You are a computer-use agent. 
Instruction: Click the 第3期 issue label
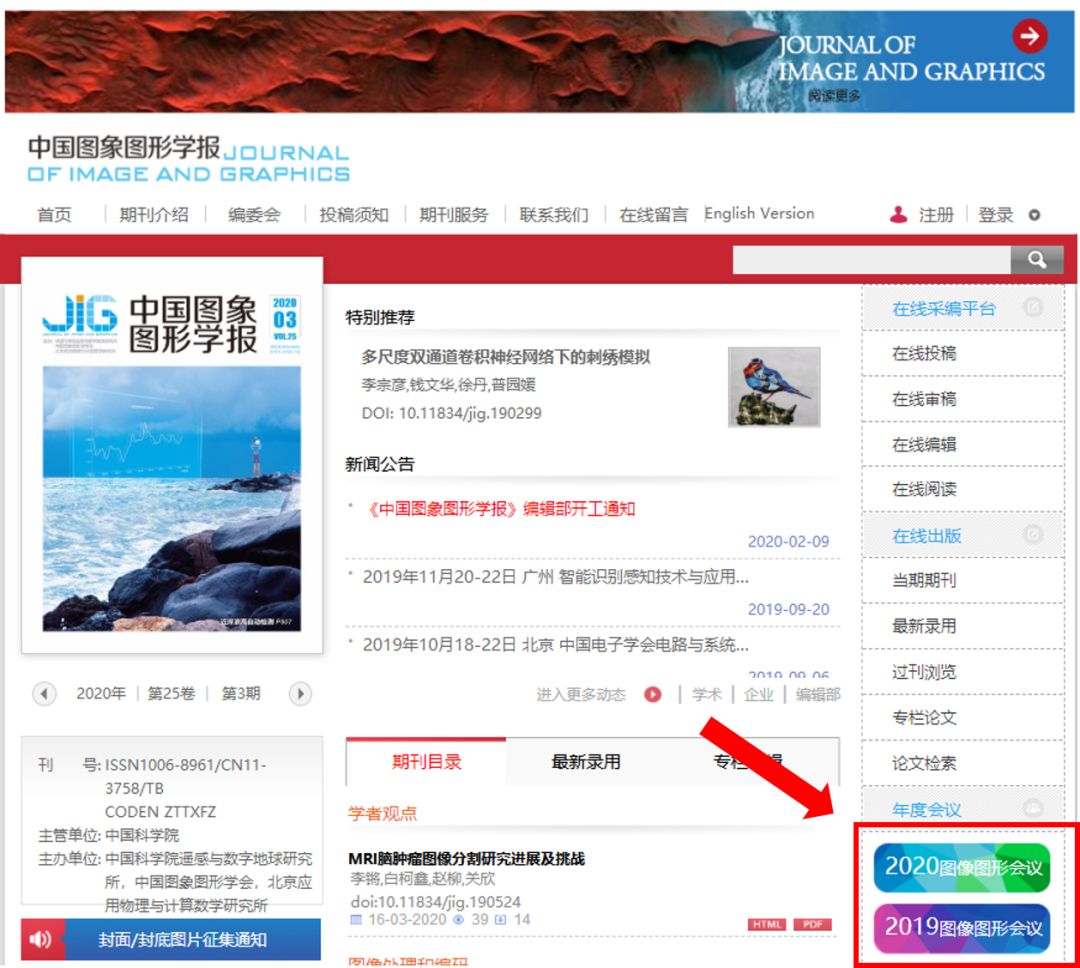pyautogui.click(x=241, y=693)
